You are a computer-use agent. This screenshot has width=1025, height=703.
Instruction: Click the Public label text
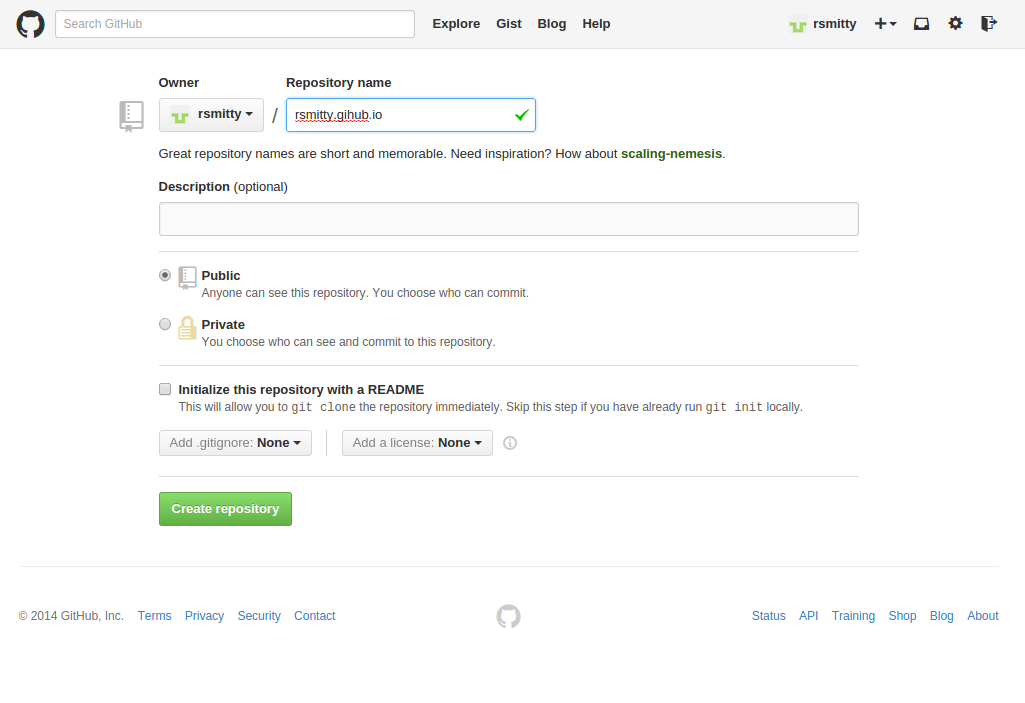(220, 276)
